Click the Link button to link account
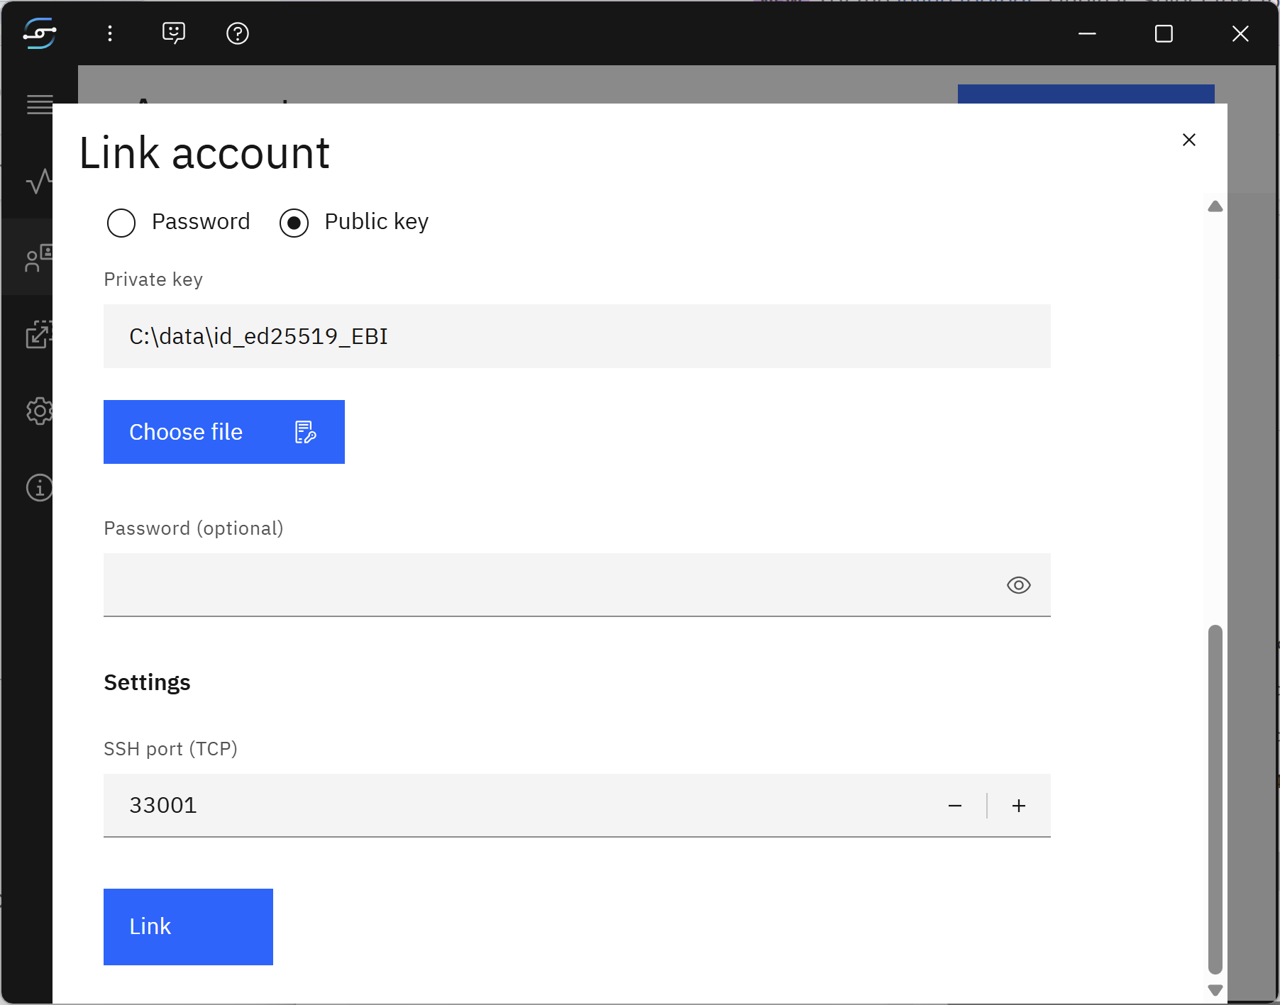Image resolution: width=1280 pixels, height=1005 pixels. point(187,926)
